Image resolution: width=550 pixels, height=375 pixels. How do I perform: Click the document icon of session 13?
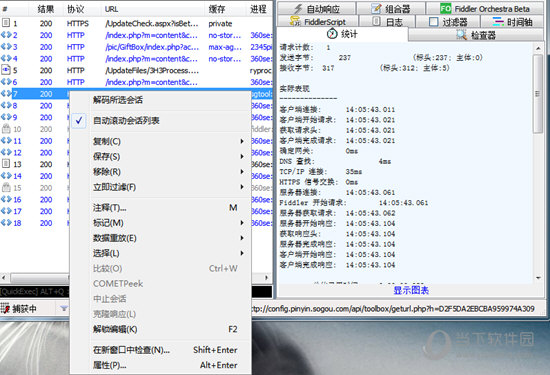(x=6, y=164)
